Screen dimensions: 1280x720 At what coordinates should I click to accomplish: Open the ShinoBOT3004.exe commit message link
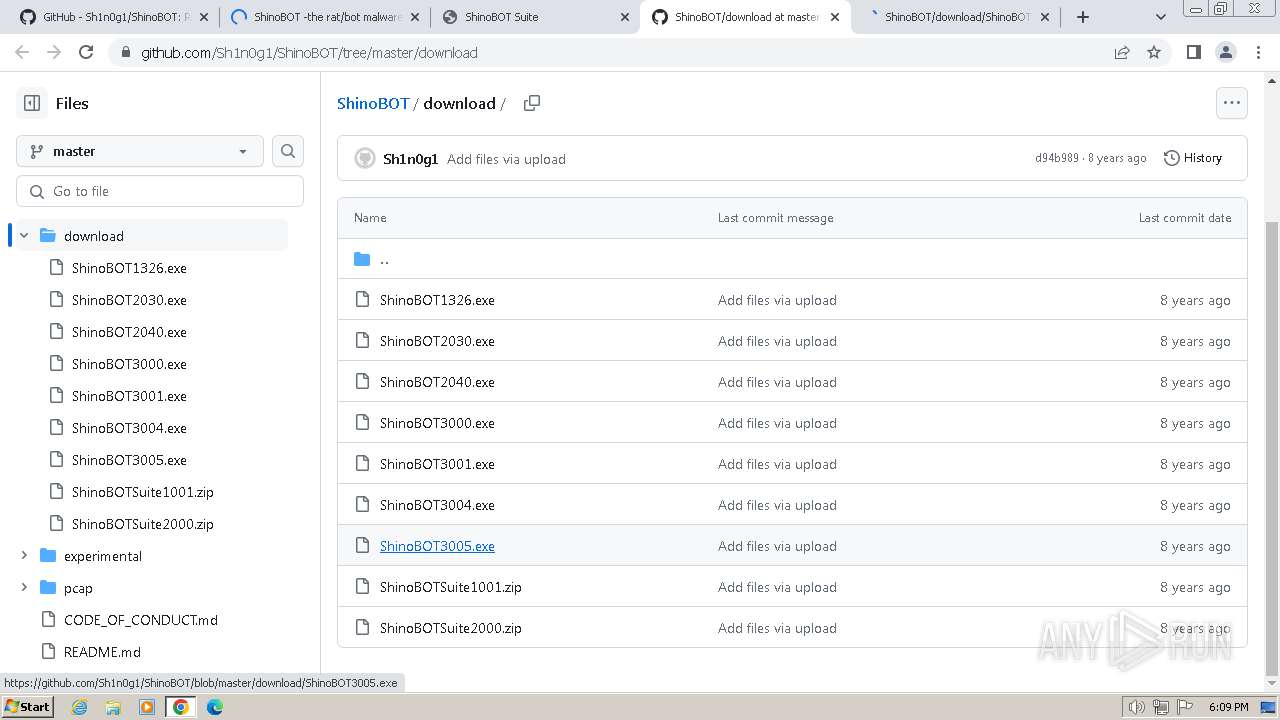[x=777, y=505]
